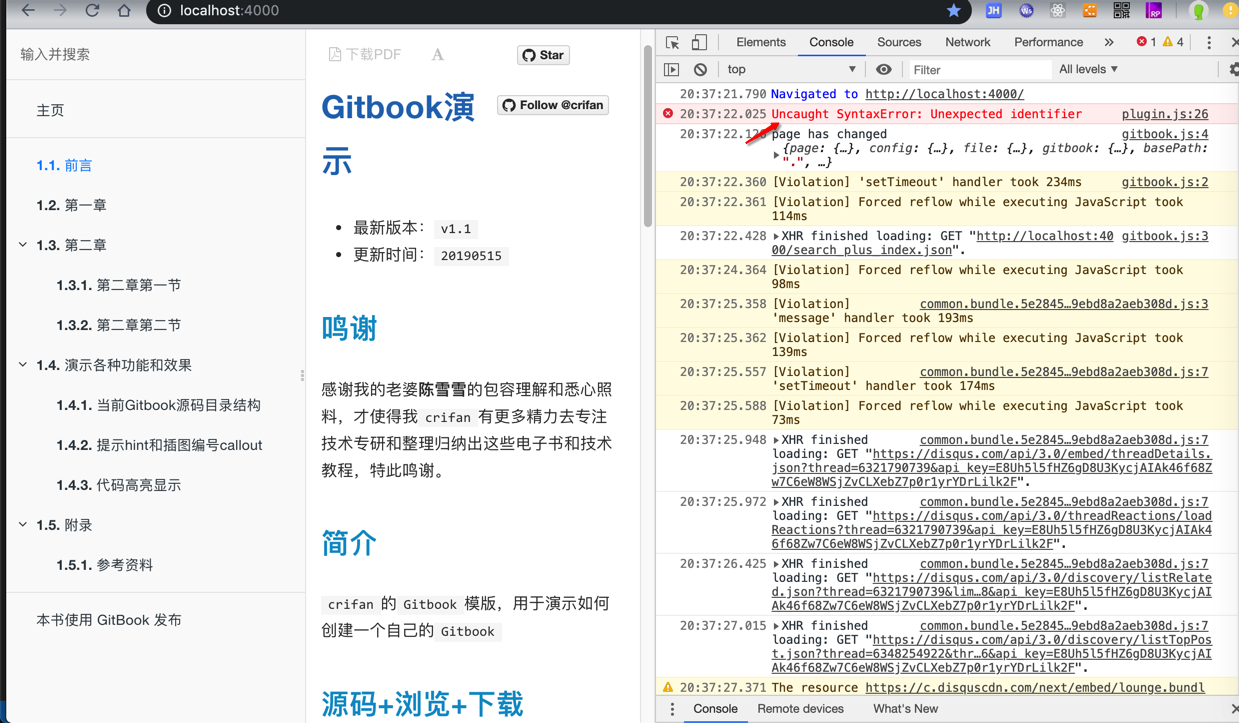Collapse the 1.3. 第二章 chapter chevron
The image size is (1239, 725).
23,245
